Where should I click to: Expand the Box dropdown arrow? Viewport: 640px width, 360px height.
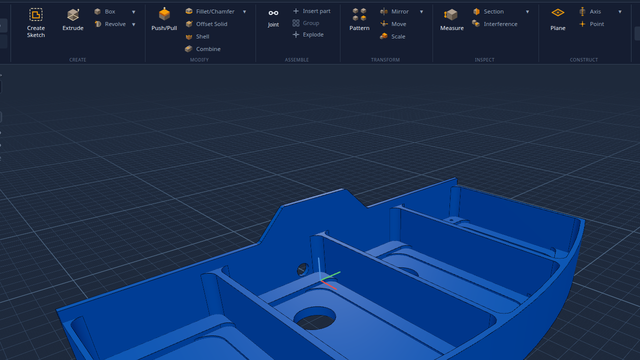(x=133, y=12)
